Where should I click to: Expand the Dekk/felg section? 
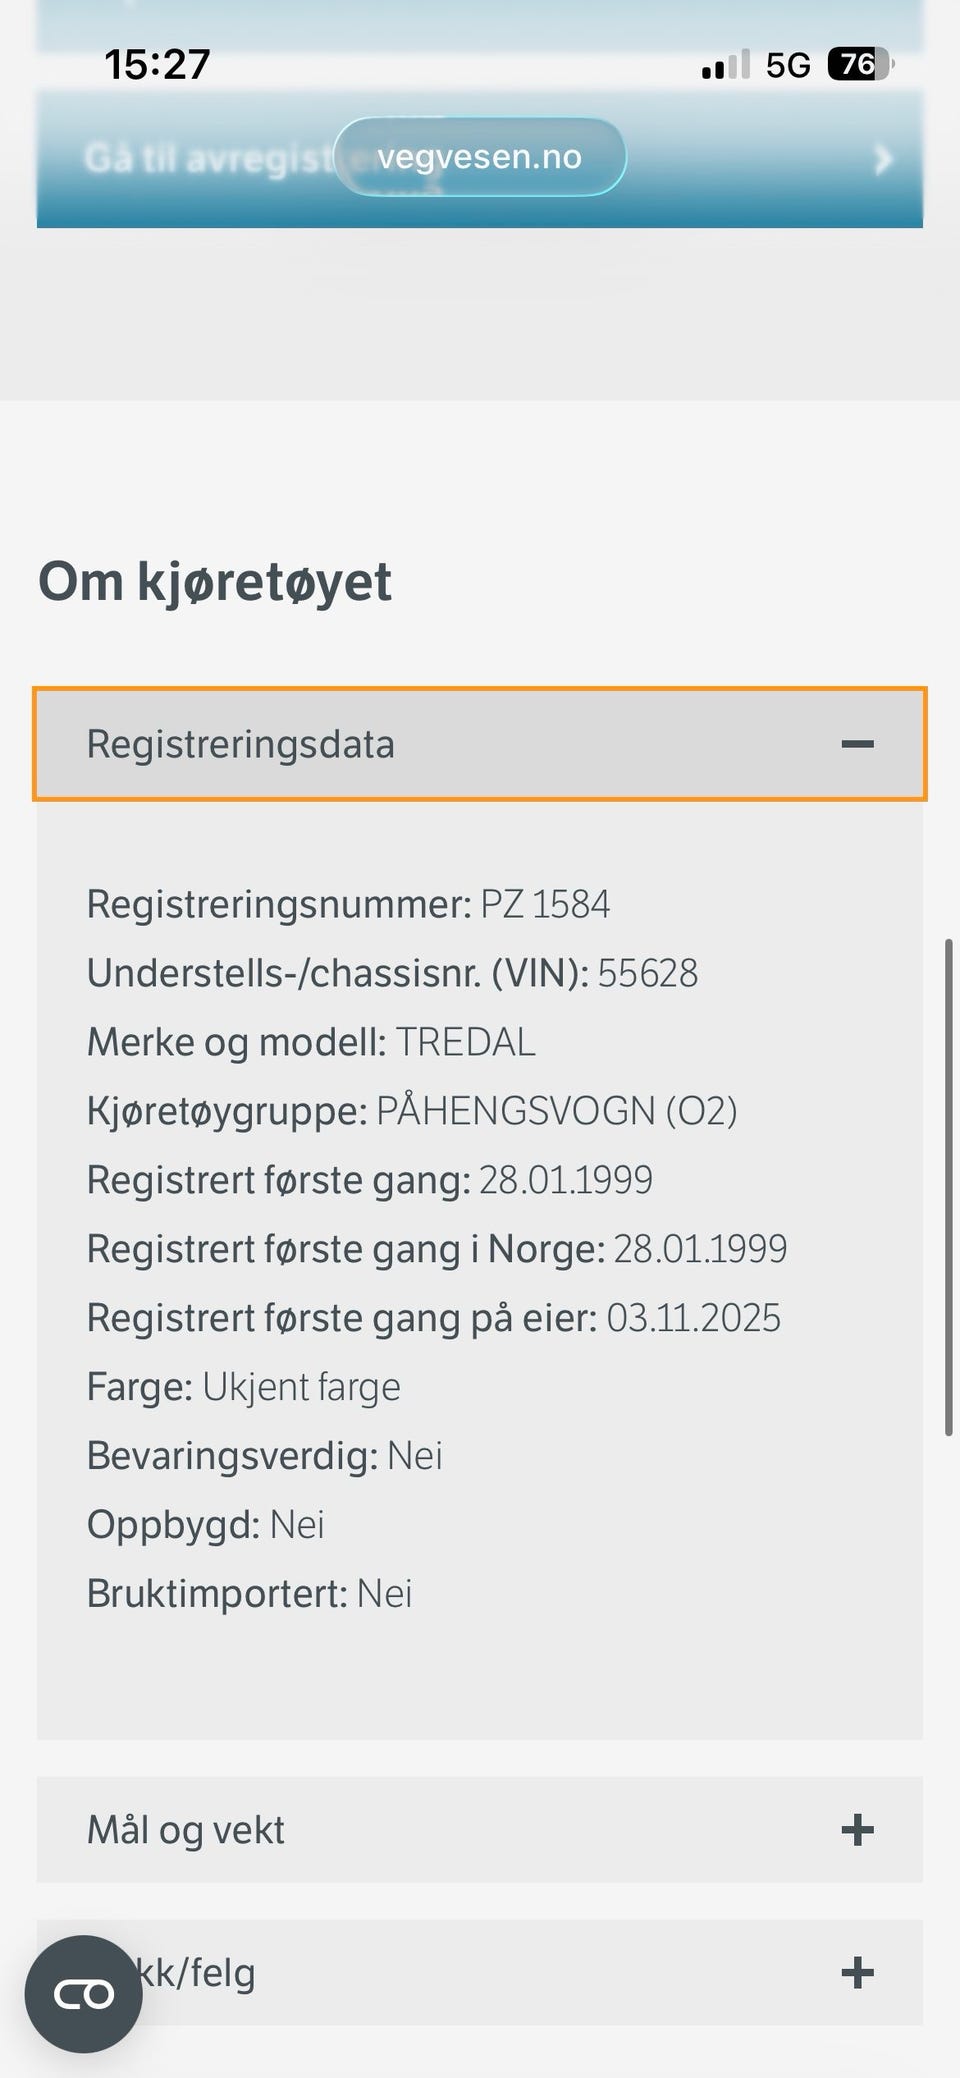coord(480,1973)
